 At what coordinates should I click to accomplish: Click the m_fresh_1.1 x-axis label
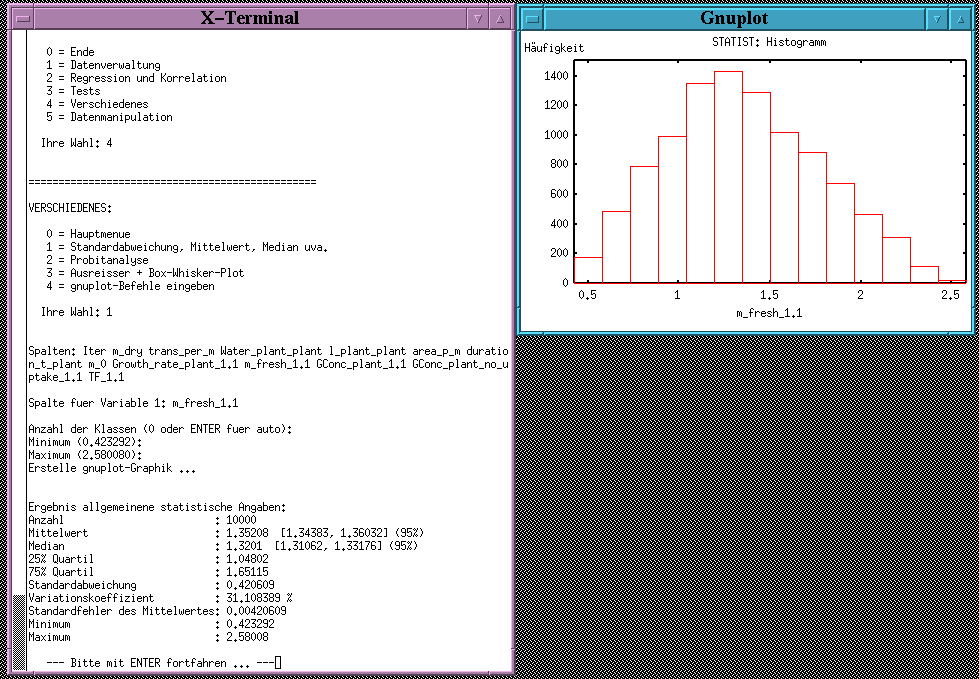(x=768, y=314)
